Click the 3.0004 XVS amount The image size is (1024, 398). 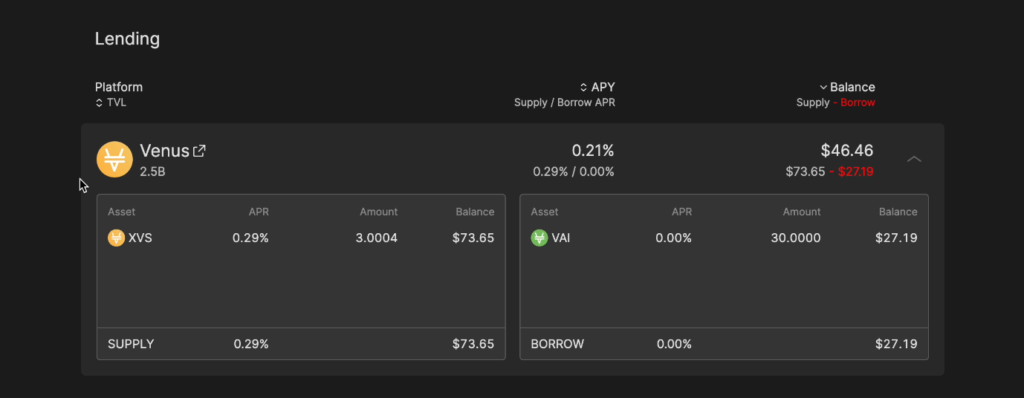[x=377, y=238]
